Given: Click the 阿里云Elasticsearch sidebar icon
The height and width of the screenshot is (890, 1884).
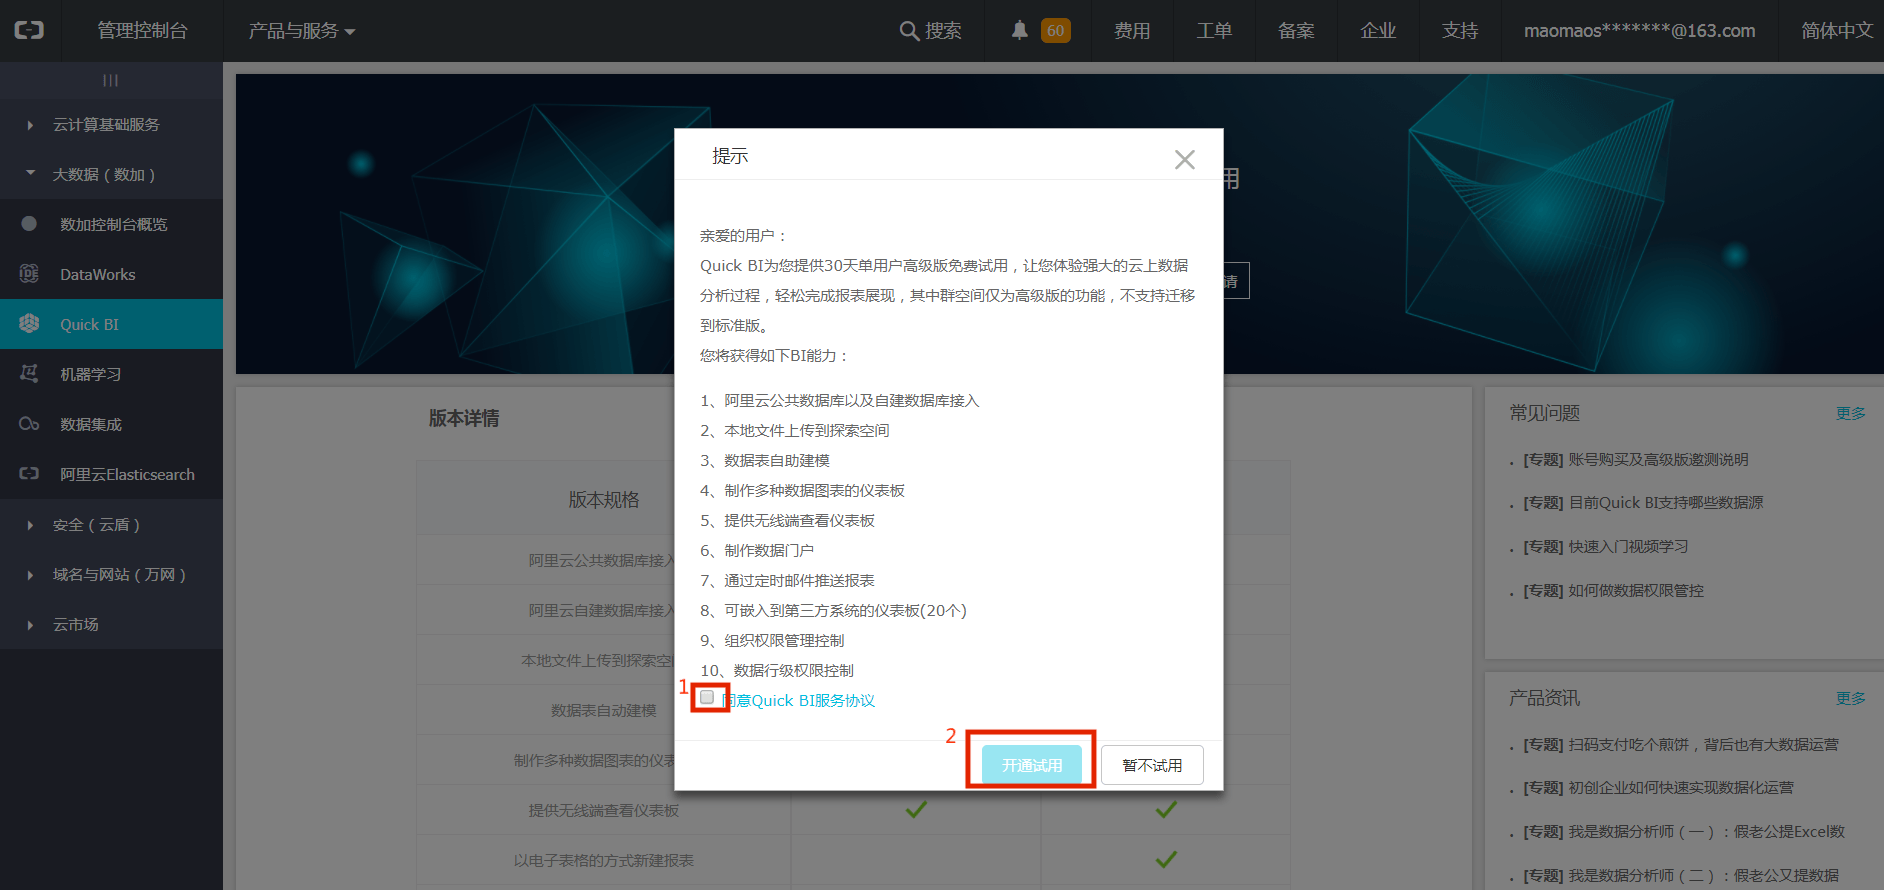Looking at the screenshot, I should point(29,474).
